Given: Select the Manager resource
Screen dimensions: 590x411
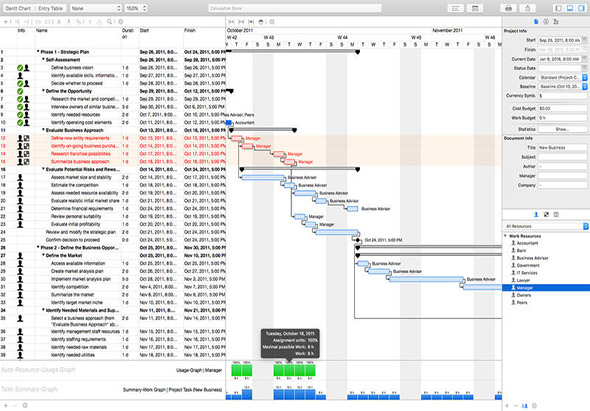Looking at the screenshot, I should (x=546, y=288).
